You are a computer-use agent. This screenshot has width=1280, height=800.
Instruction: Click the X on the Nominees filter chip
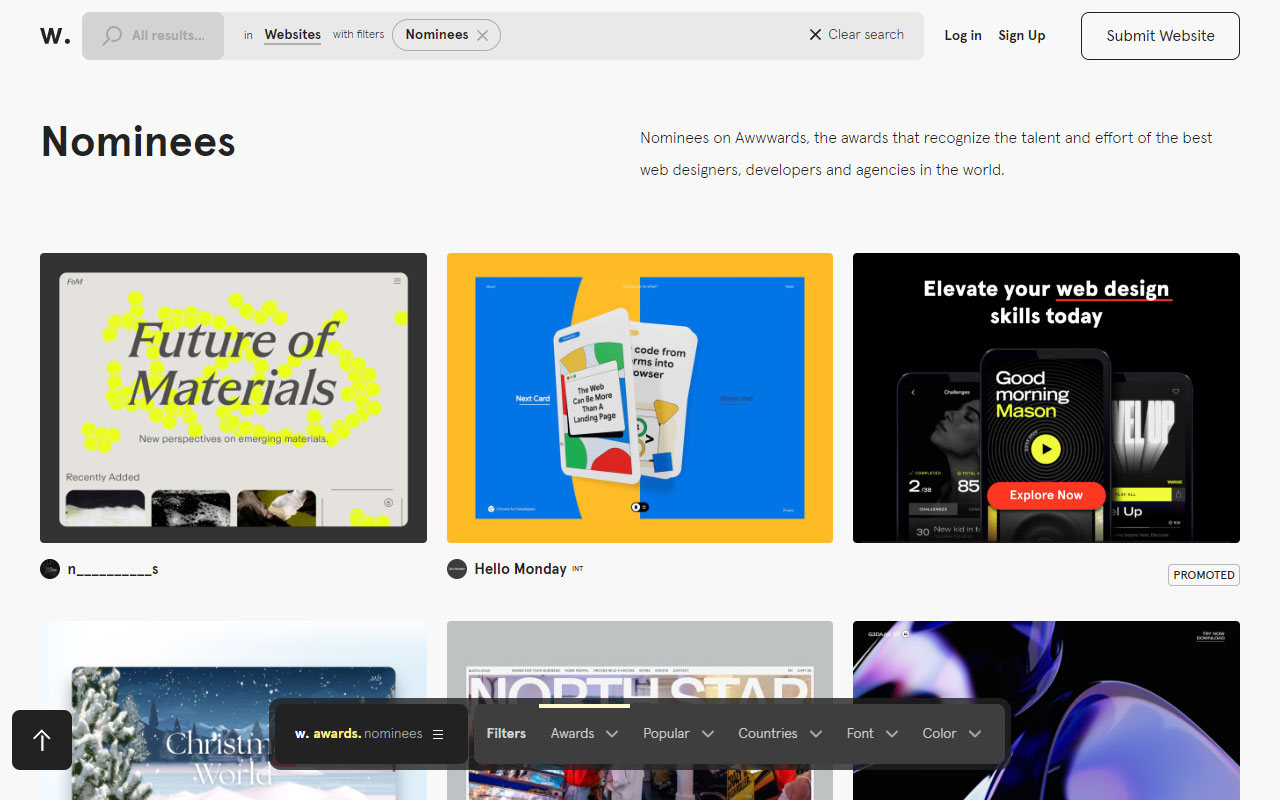tap(483, 34)
